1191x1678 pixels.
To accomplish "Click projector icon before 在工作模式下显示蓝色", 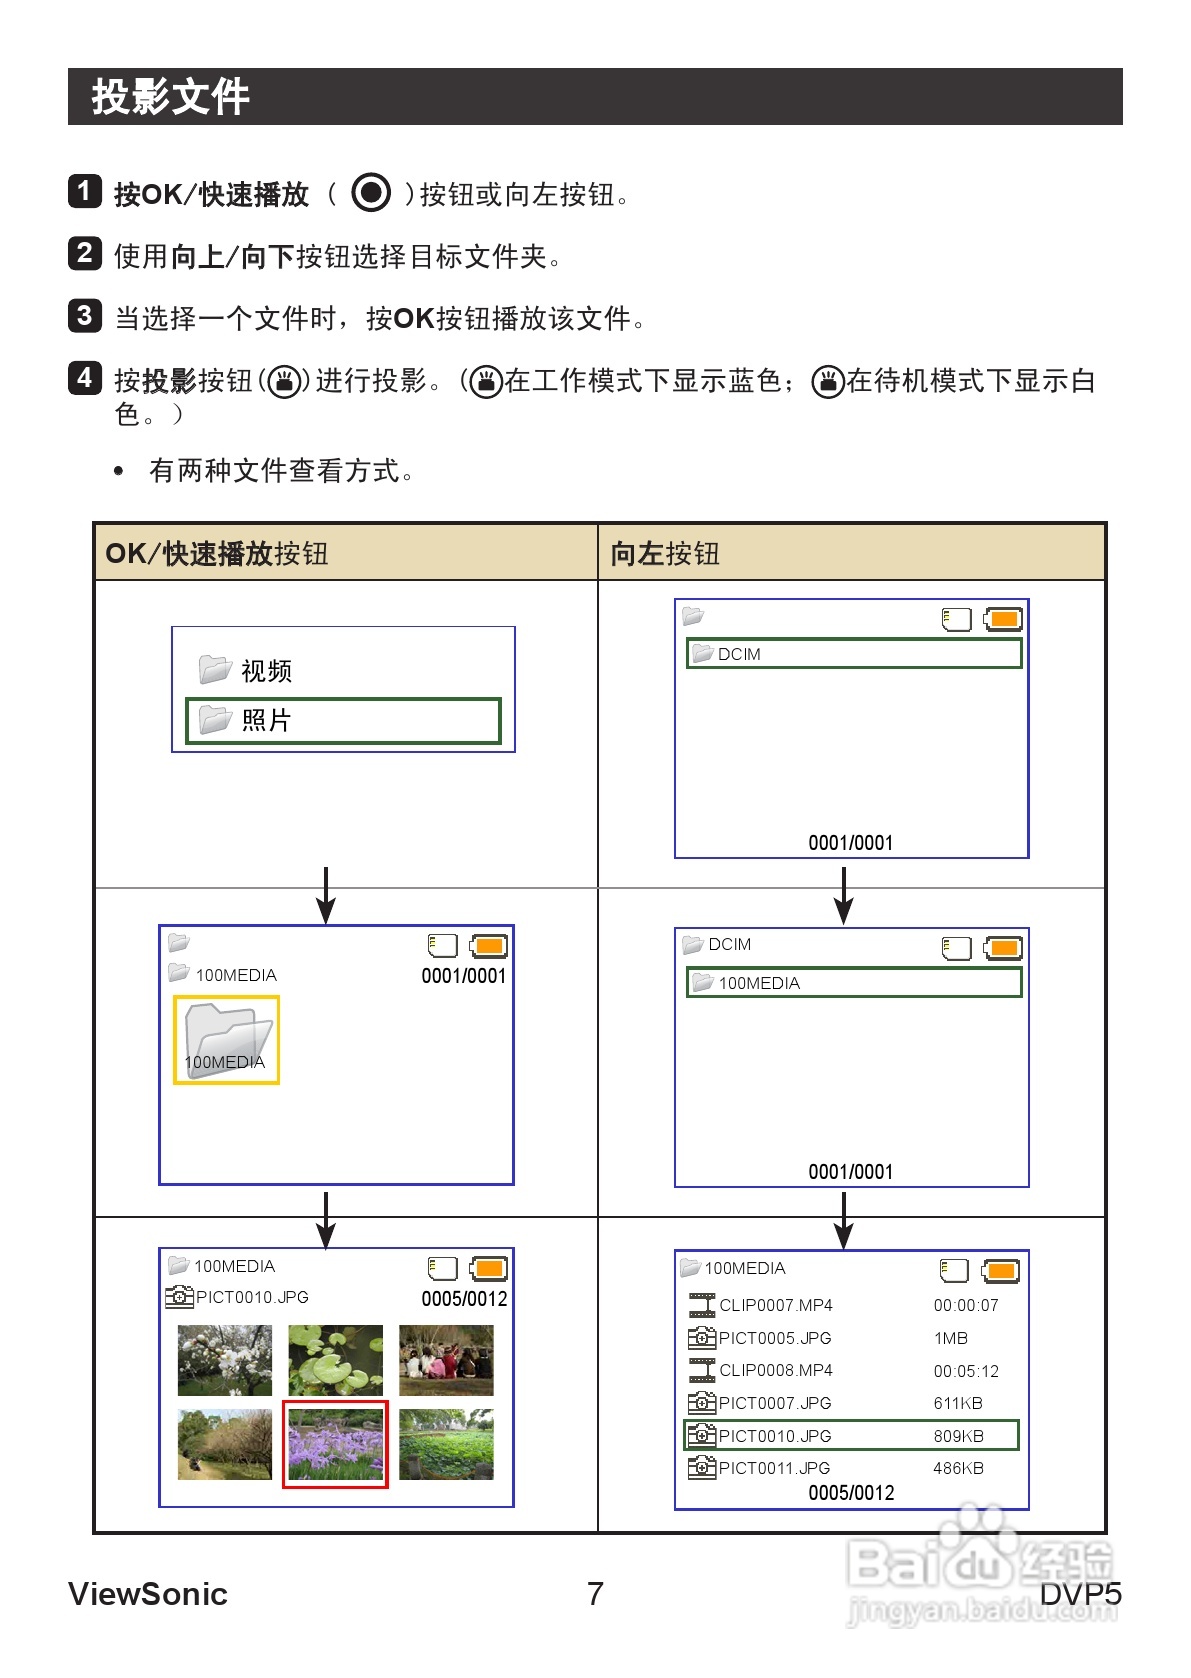I will coord(486,381).
